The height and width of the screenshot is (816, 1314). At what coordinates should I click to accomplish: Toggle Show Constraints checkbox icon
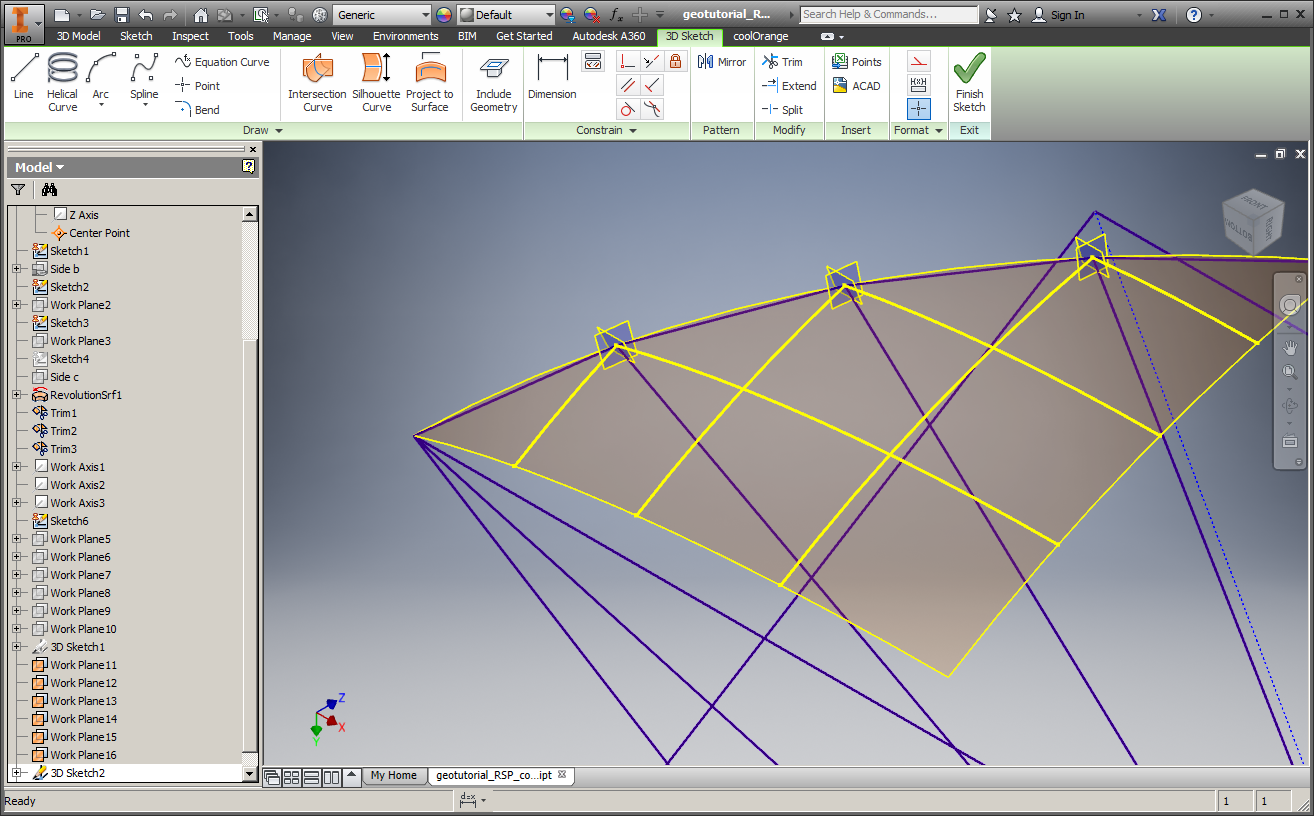point(593,61)
